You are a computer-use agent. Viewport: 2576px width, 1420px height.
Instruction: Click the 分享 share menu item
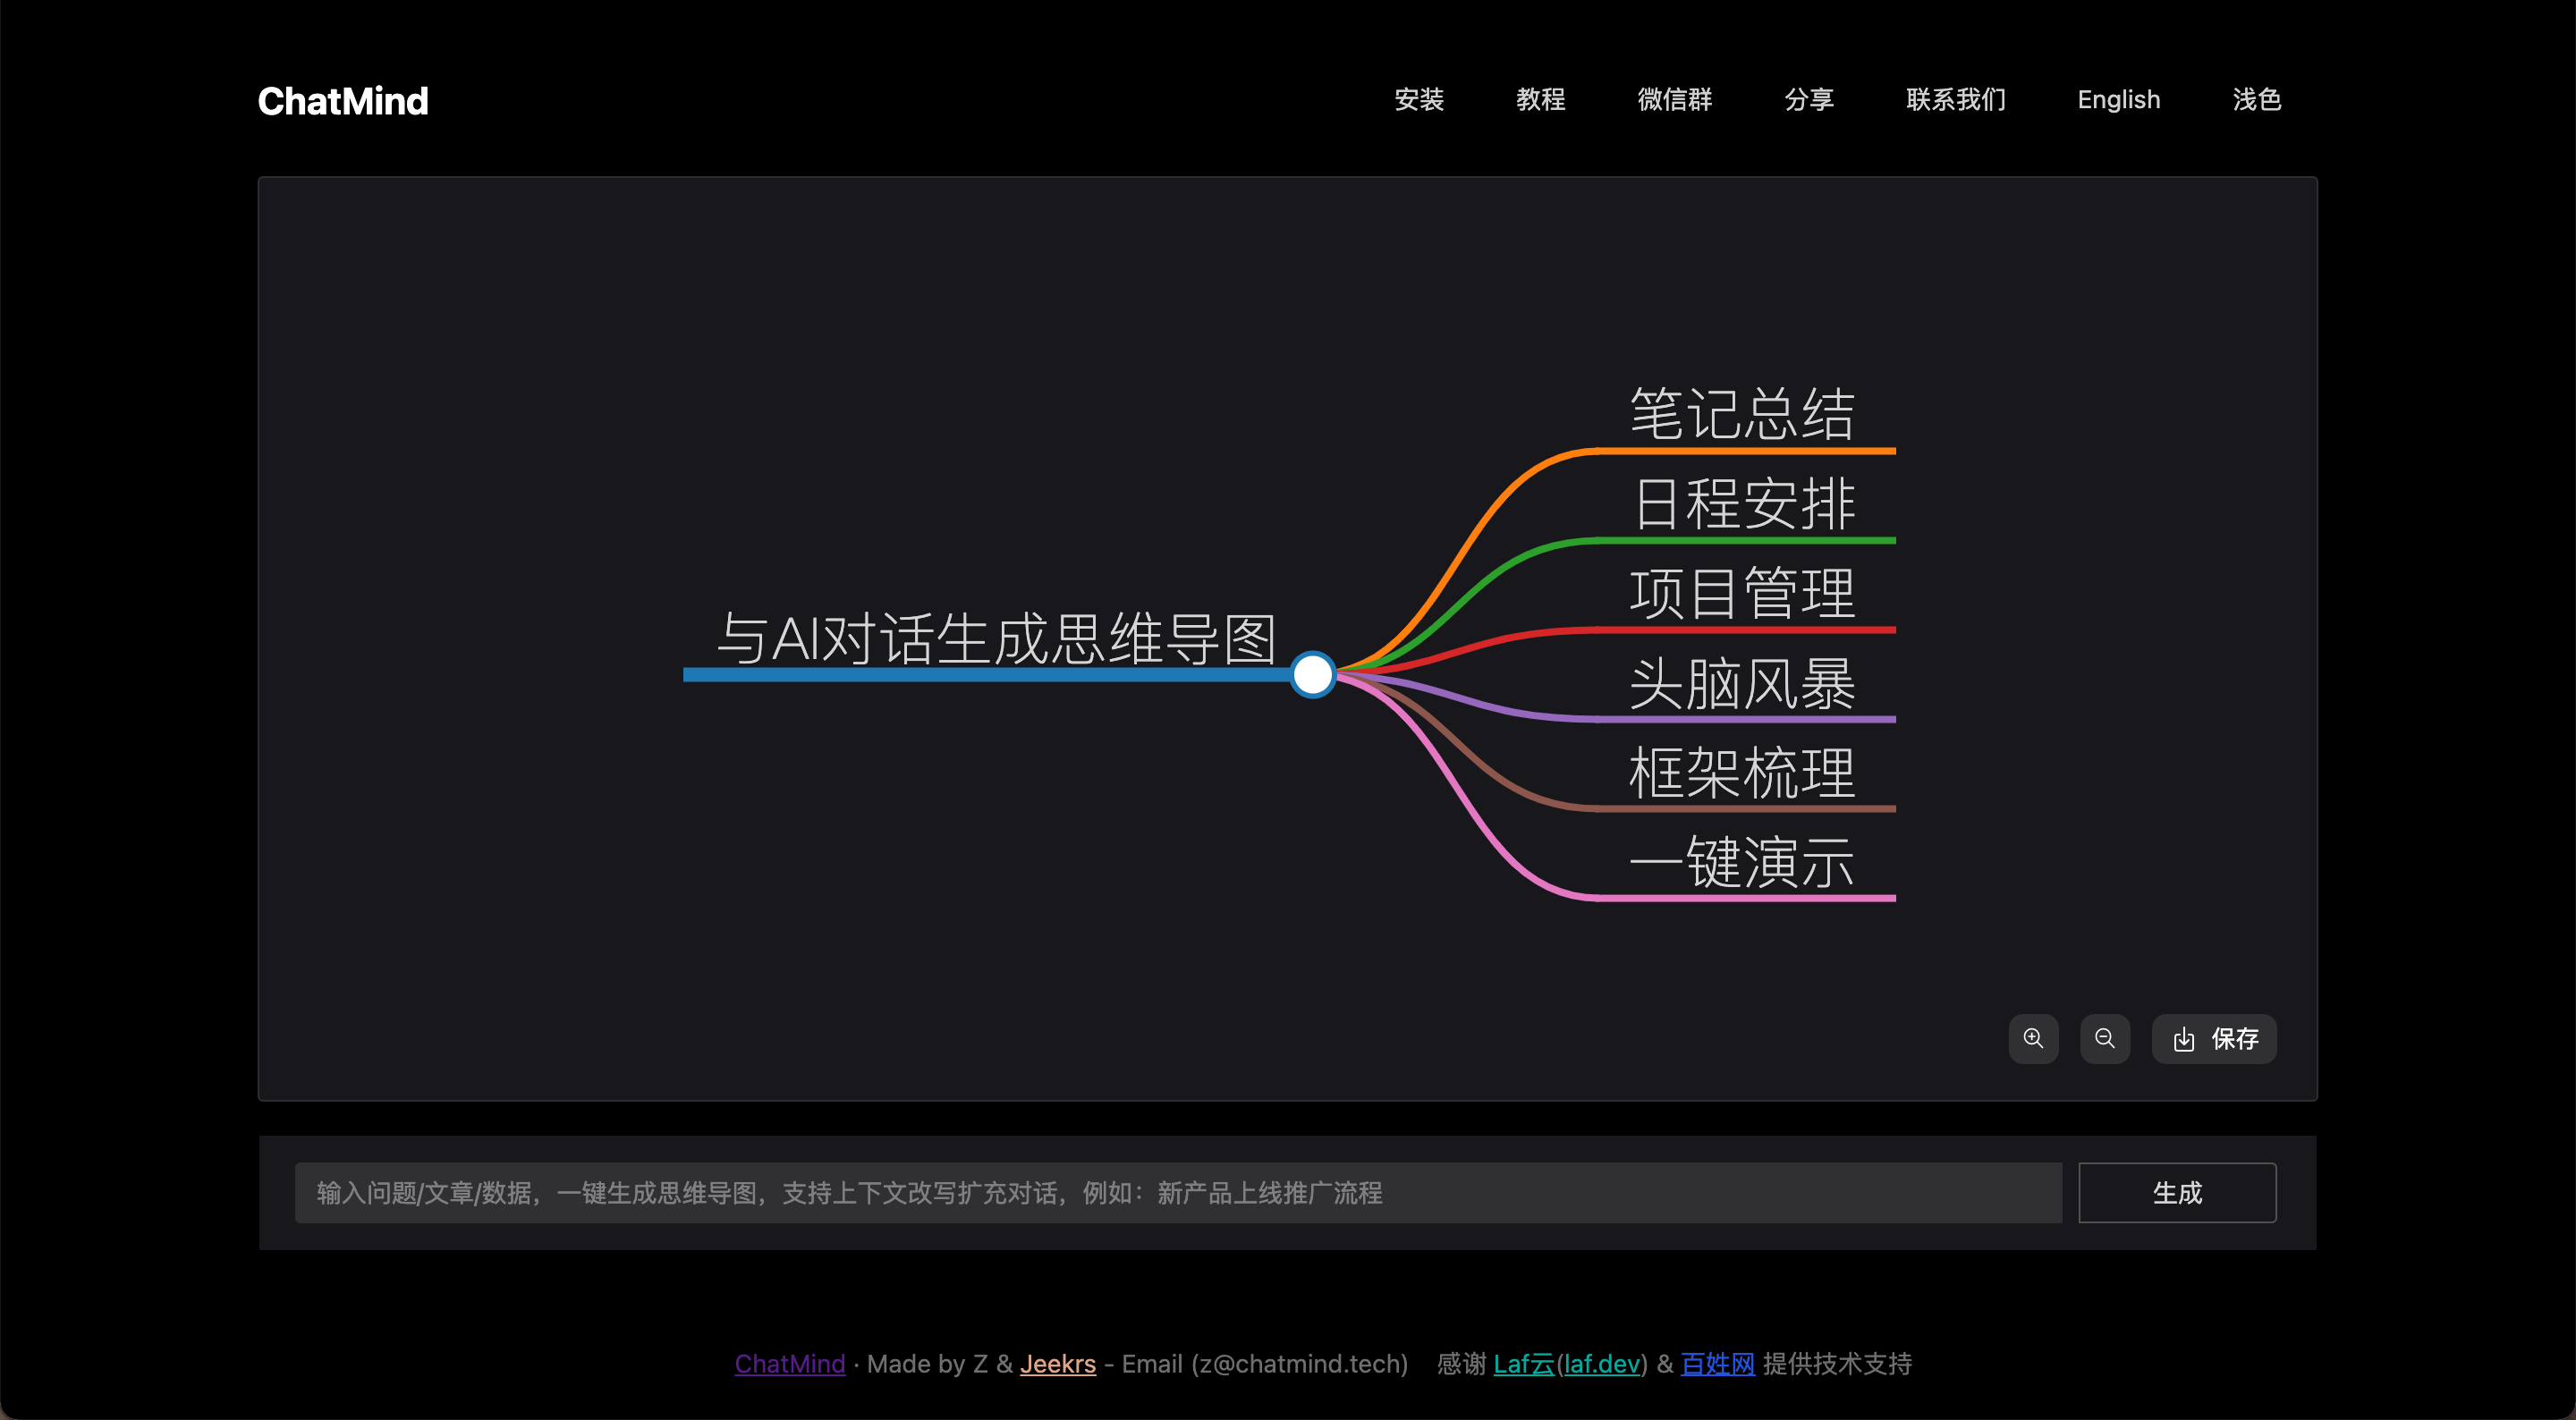1809,99
